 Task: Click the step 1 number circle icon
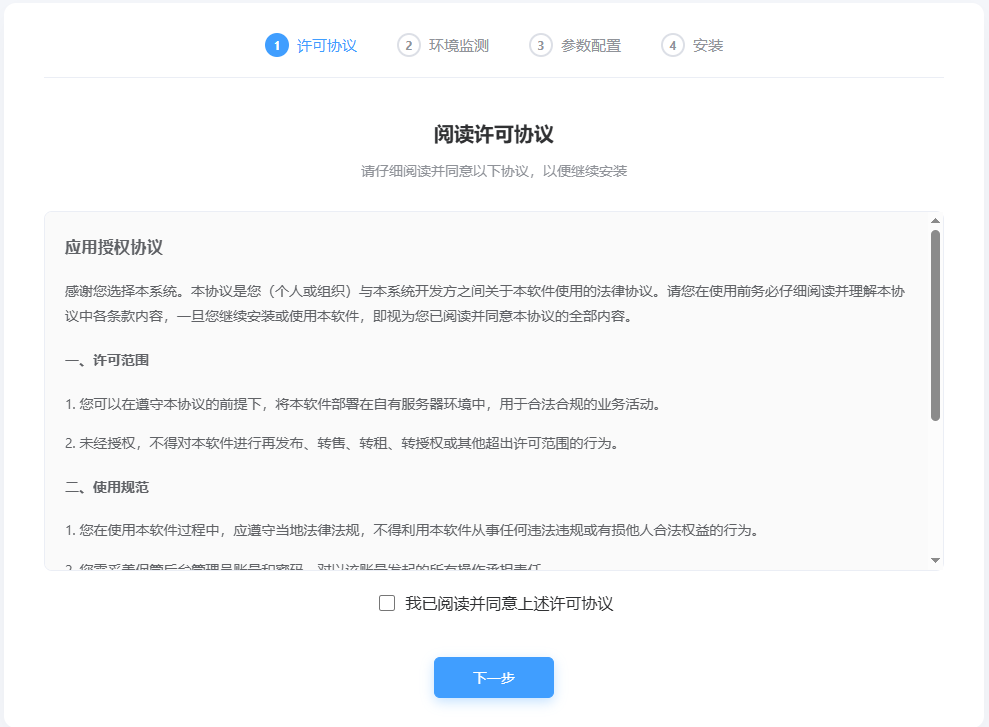click(277, 45)
